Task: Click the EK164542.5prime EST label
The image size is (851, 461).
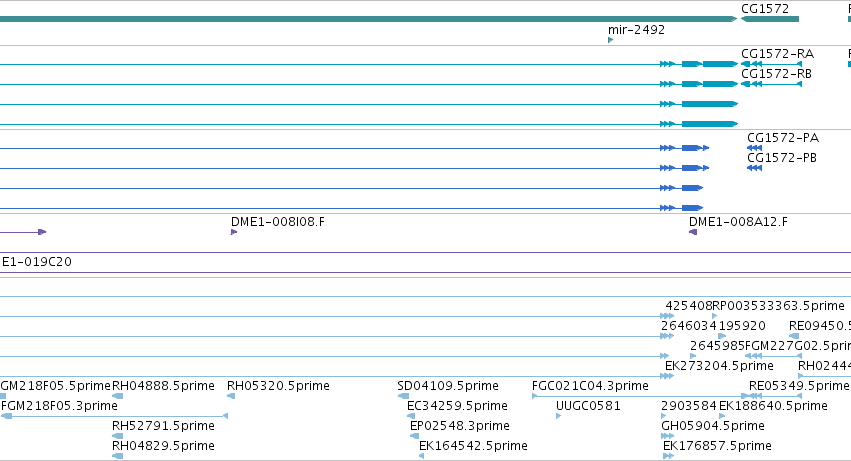Action: click(473, 446)
